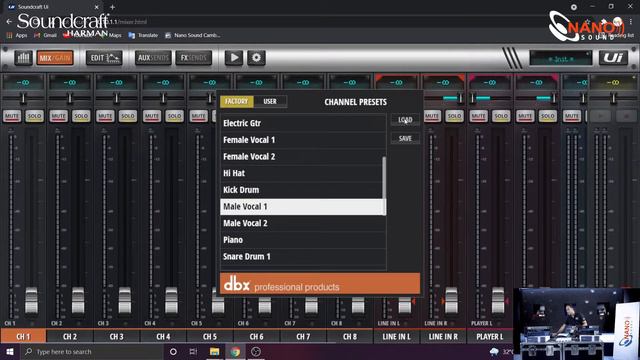
Task: Click the CH 2 pan slider
Action: coord(69,98)
